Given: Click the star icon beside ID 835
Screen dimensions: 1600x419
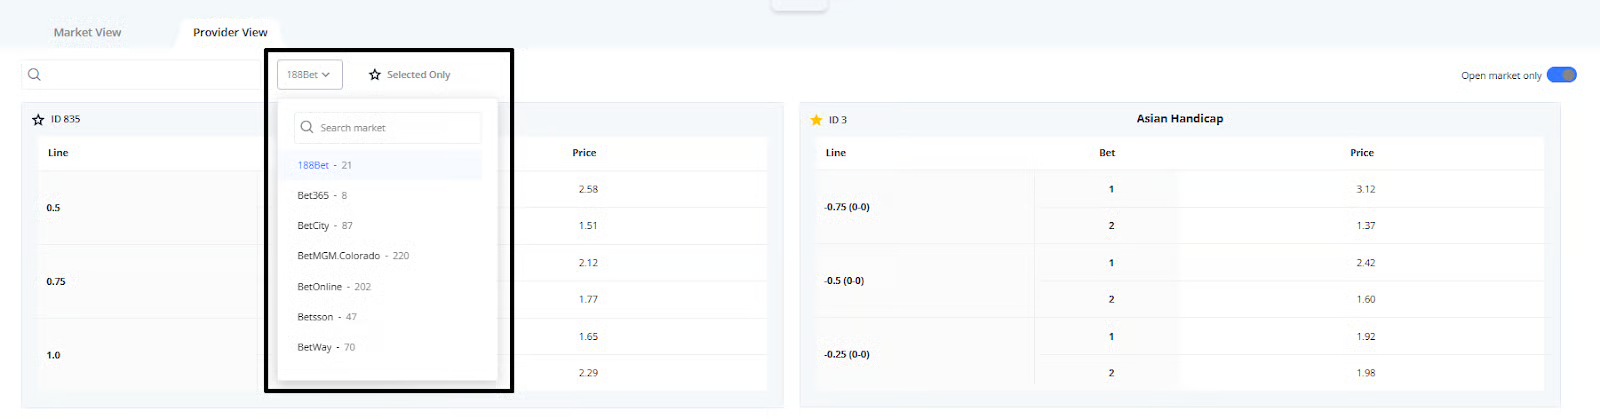Looking at the screenshot, I should (x=38, y=120).
